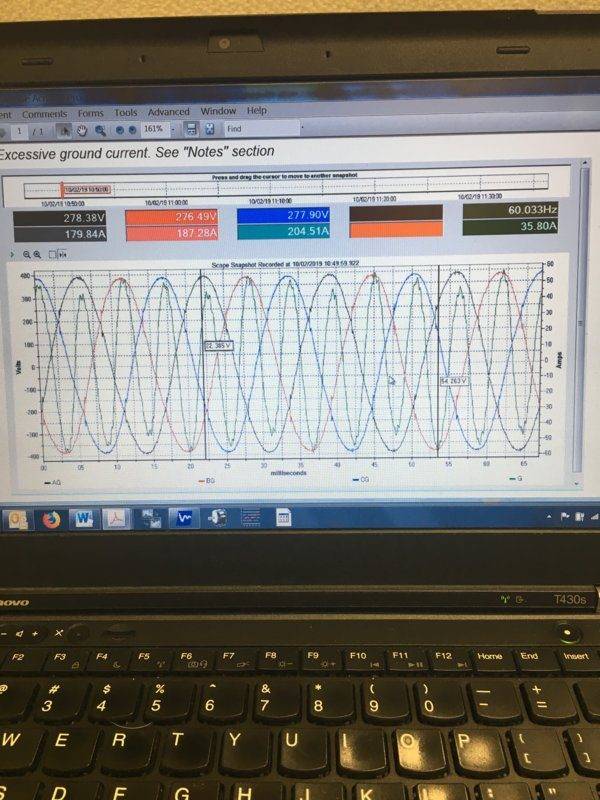600x800 pixels.
Task: Click the Action Center flag tray icon
Action: point(565,516)
